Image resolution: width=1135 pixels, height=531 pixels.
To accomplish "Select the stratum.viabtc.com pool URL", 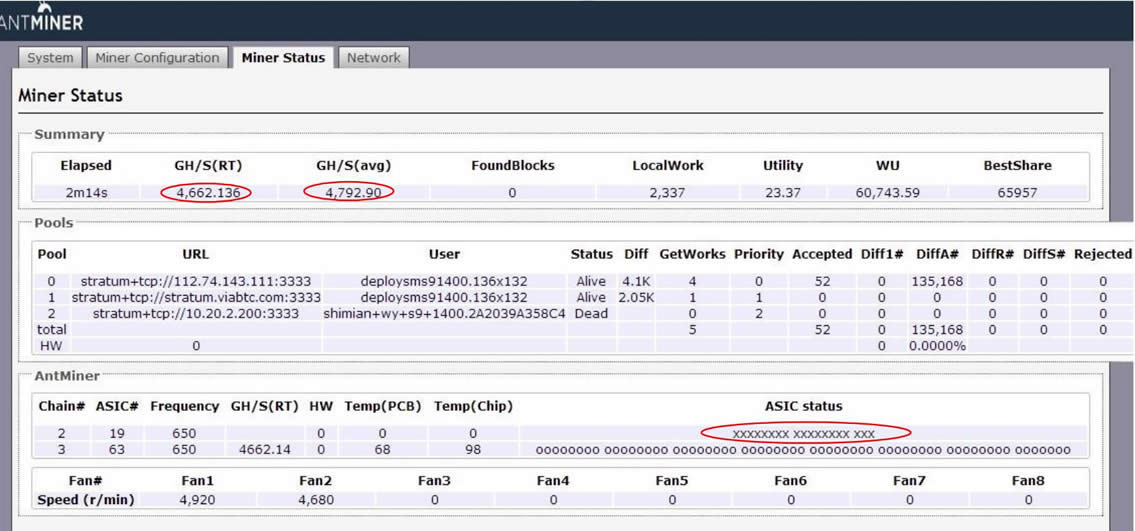I will point(196,298).
